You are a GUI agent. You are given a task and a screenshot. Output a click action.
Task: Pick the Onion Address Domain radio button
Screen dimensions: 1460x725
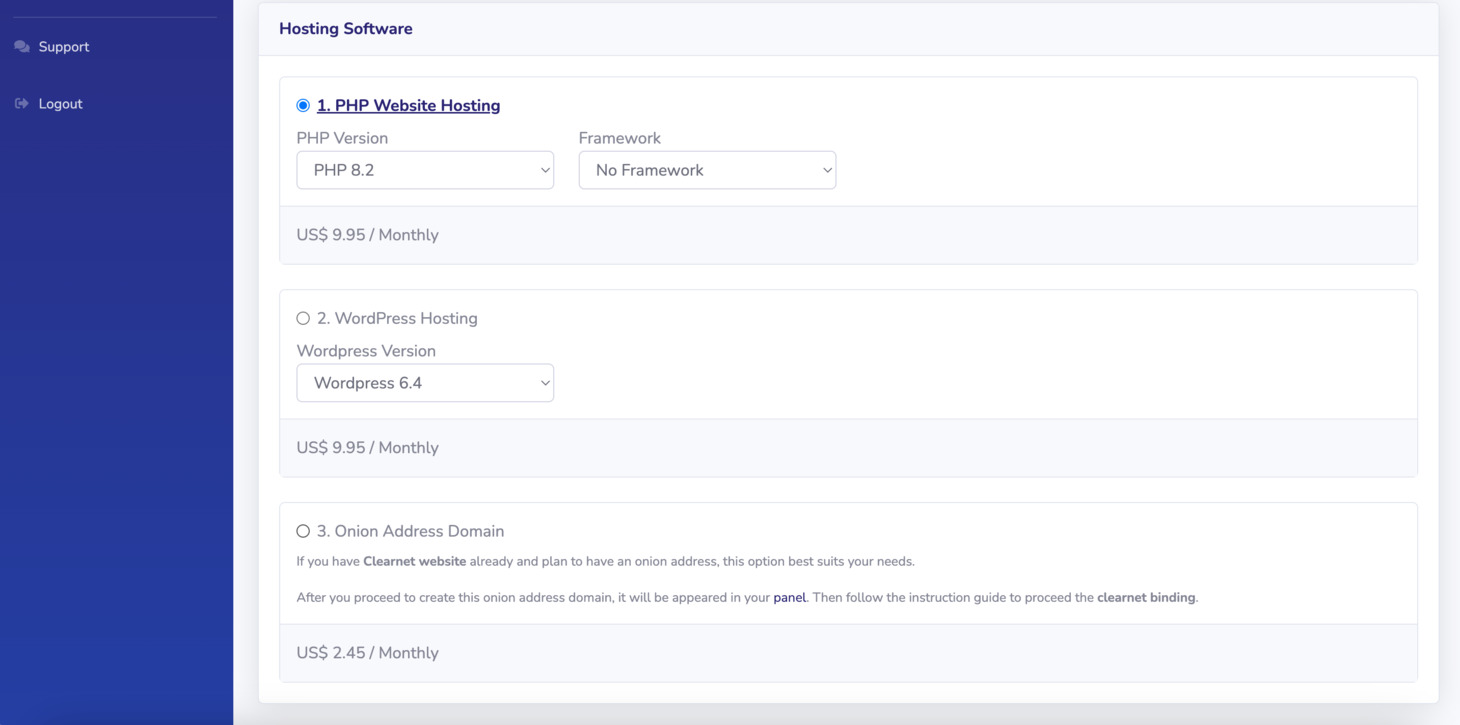click(303, 531)
